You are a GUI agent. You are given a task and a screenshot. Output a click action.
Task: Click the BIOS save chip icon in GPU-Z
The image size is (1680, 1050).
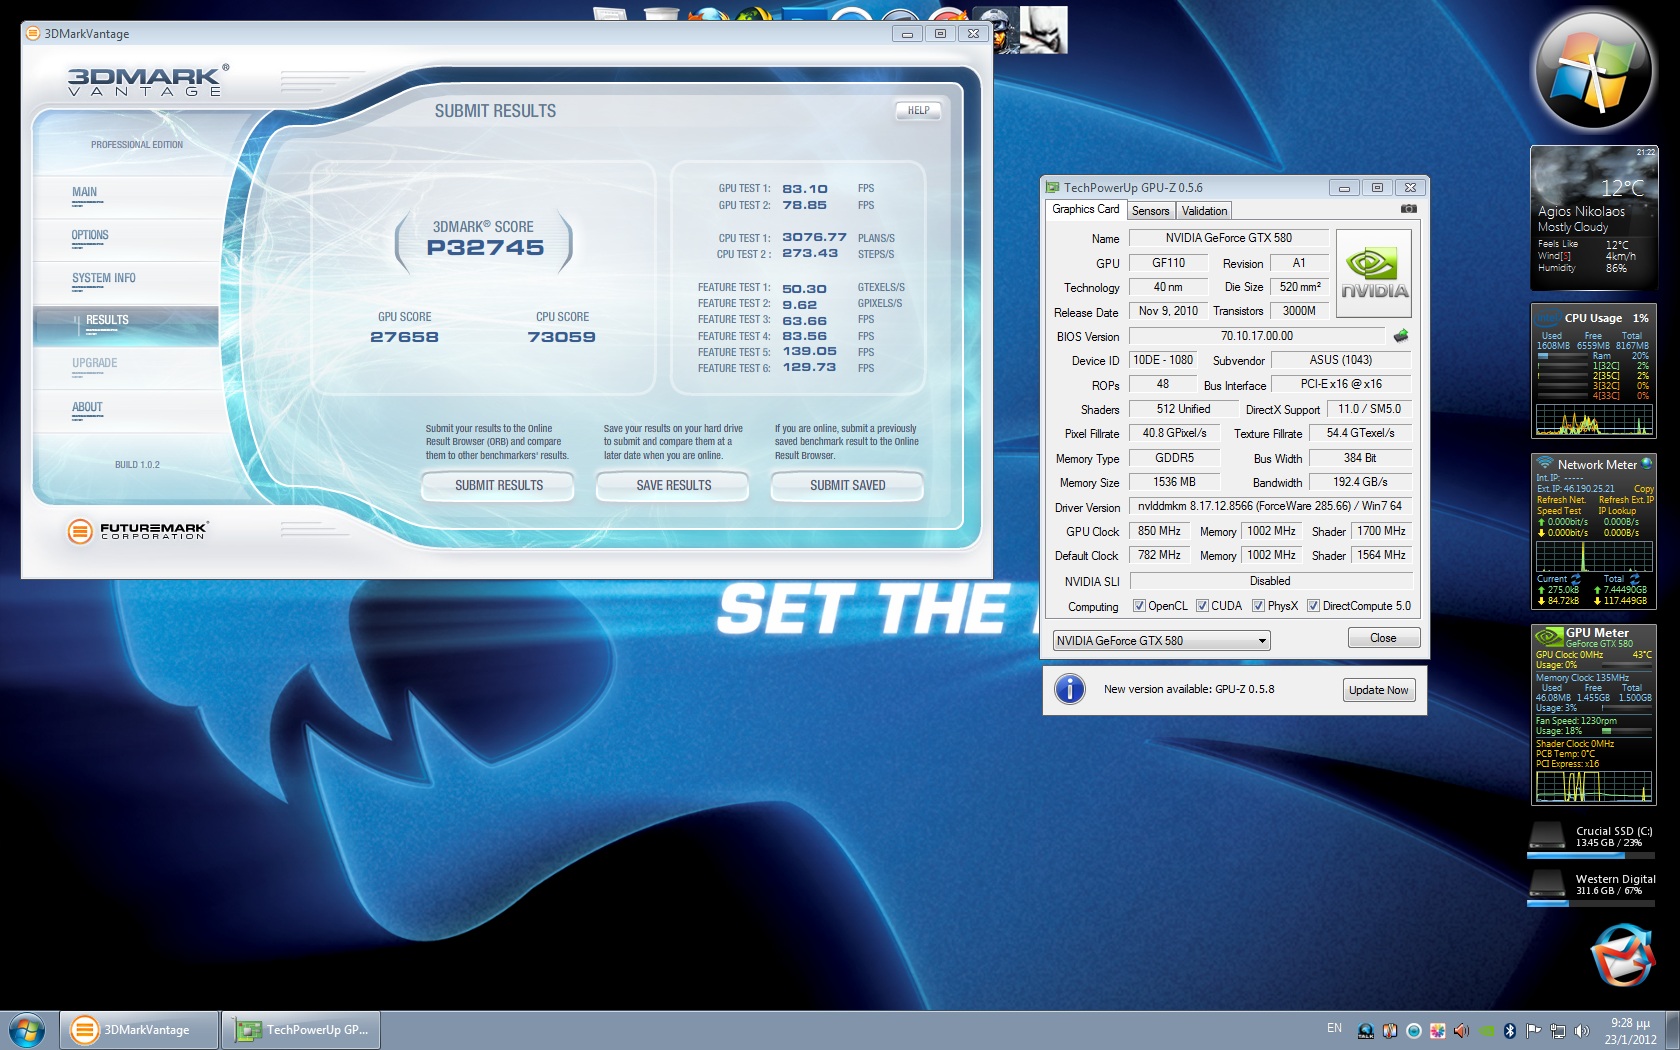pos(1400,336)
